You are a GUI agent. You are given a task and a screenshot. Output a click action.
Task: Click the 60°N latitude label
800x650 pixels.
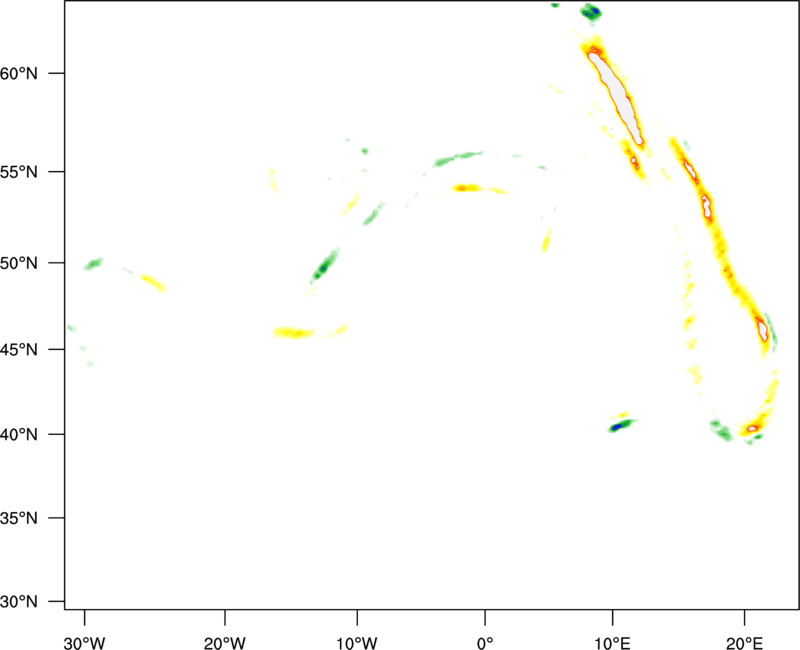click(19, 73)
